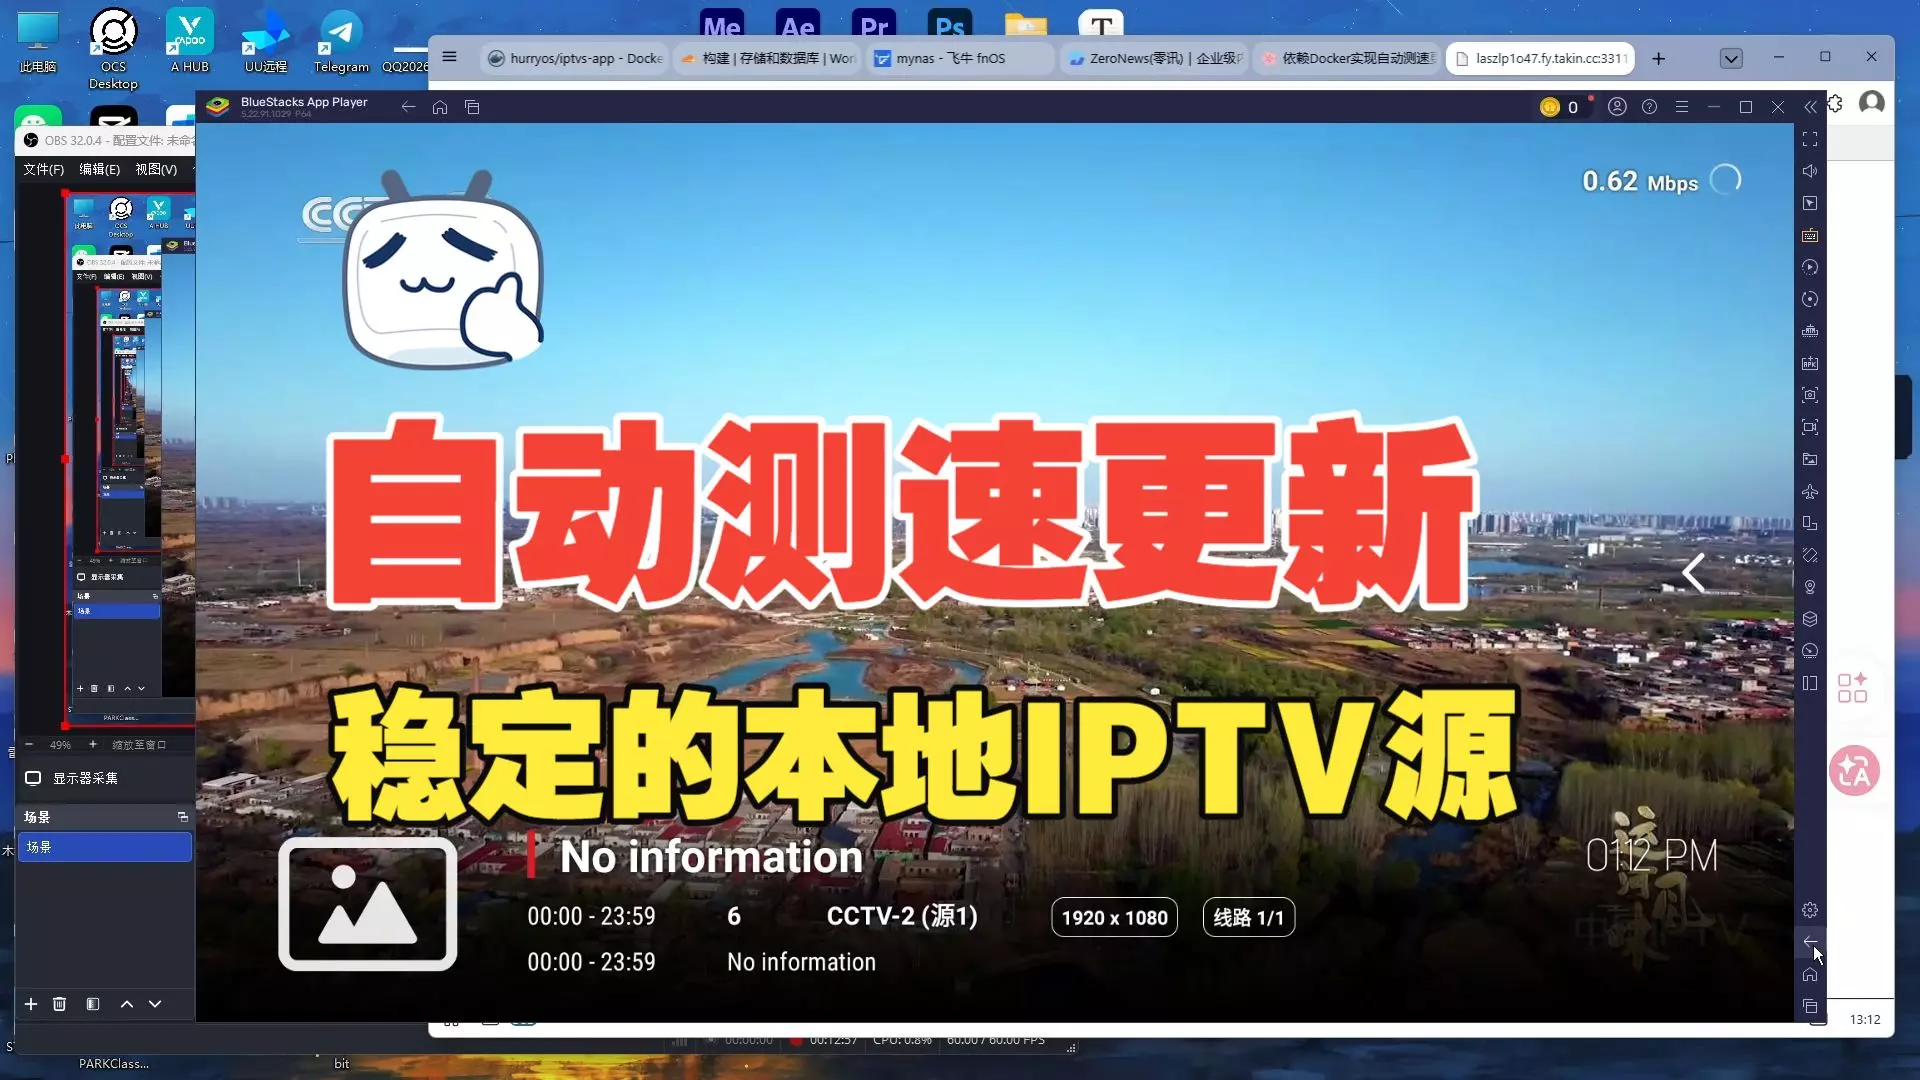Screen dimensions: 1920x1080
Task: Click the screen record video icon
Action: [x=1810, y=427]
